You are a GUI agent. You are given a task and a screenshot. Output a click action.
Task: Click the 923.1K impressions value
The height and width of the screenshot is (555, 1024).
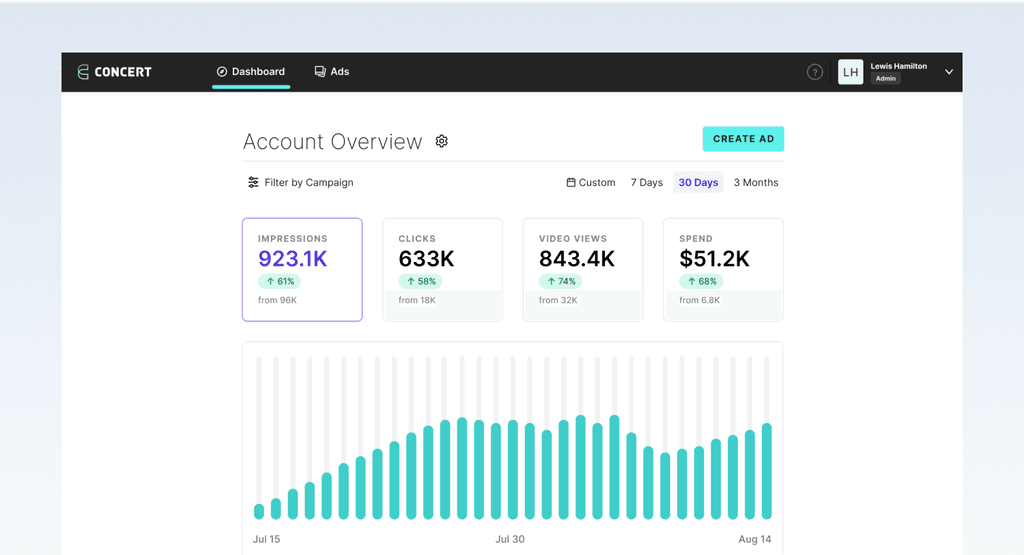tap(293, 259)
